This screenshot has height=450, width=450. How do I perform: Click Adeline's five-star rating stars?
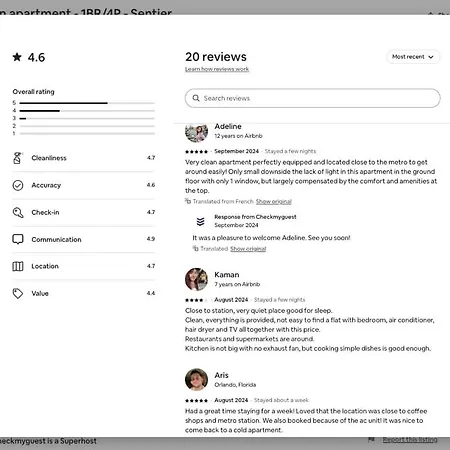click(x=196, y=152)
